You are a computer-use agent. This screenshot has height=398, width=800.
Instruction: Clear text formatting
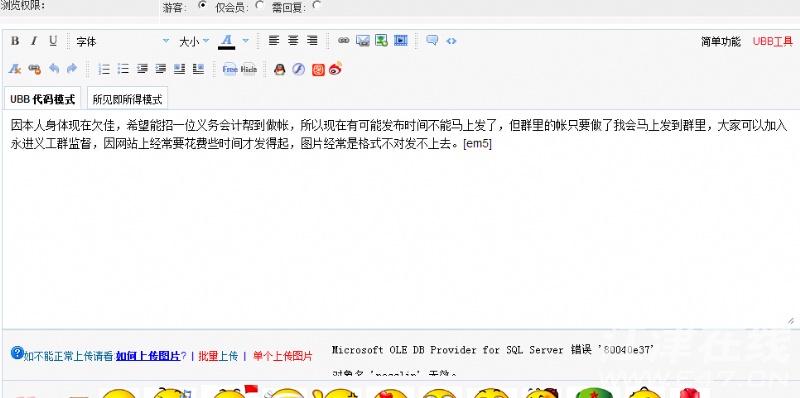click(x=15, y=69)
